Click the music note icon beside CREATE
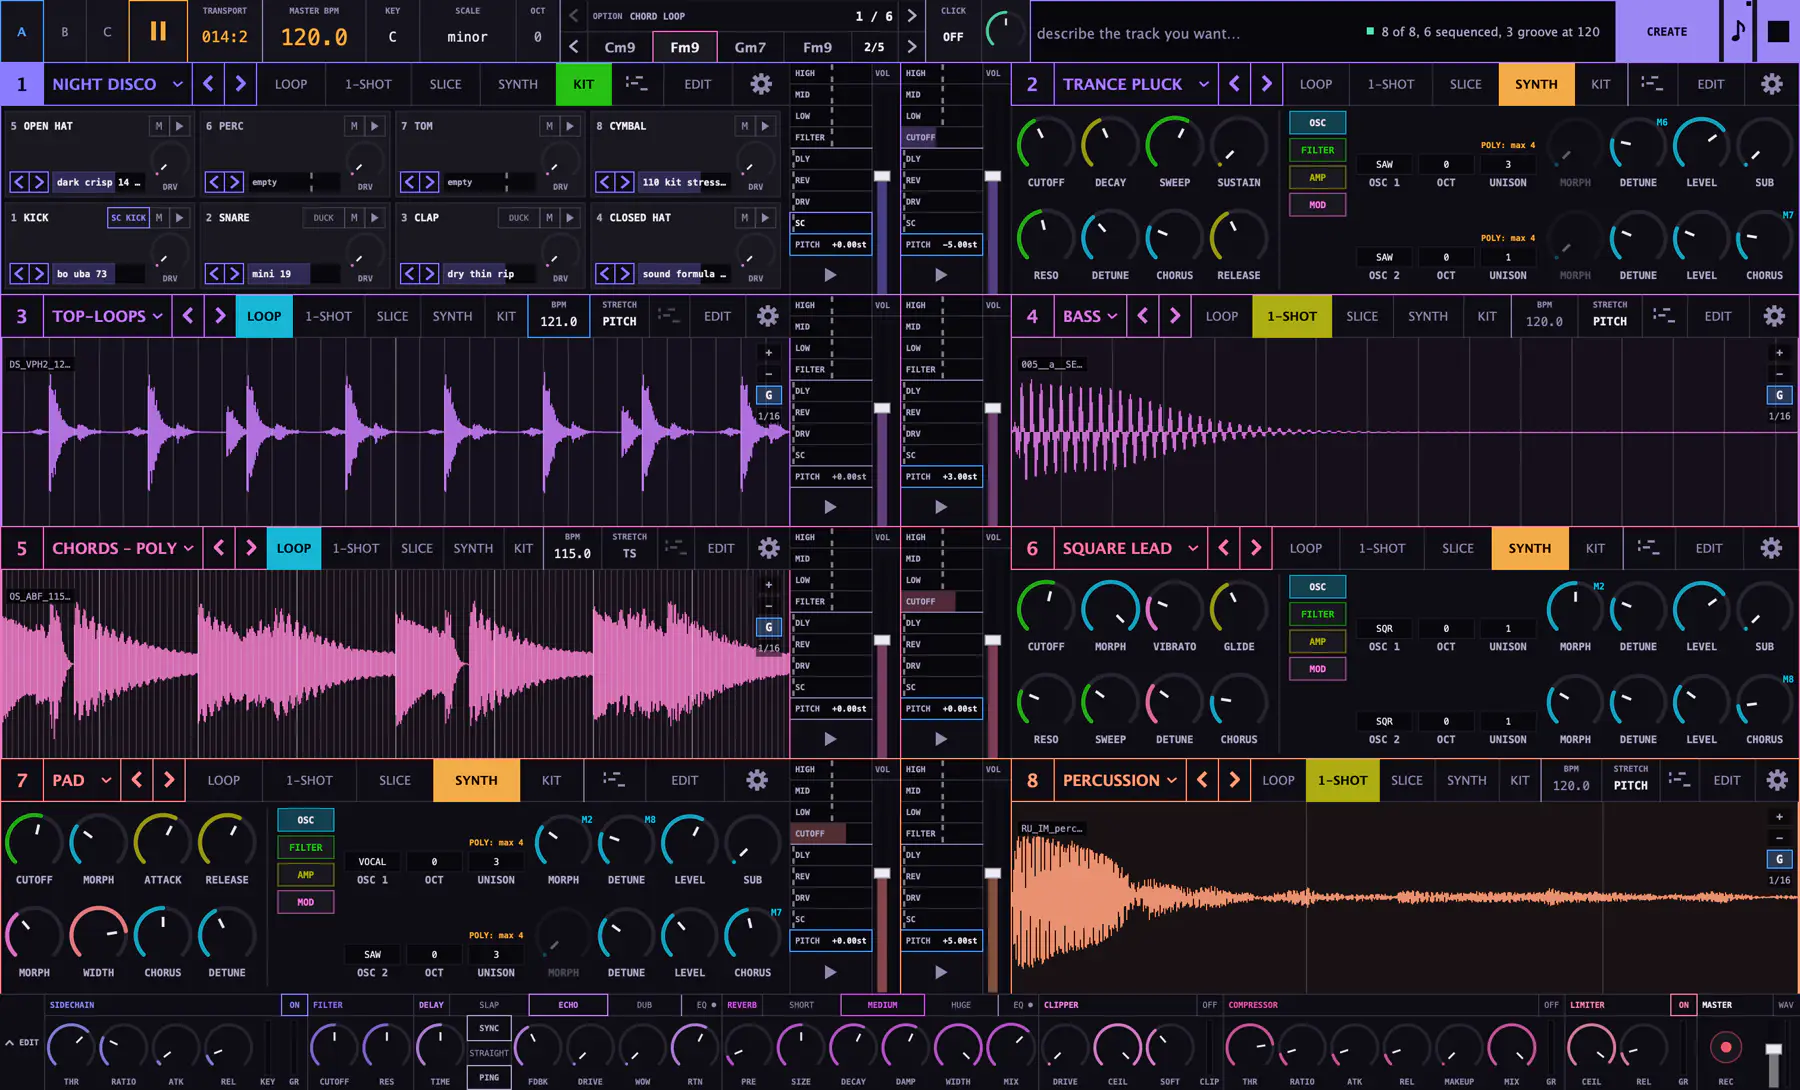 coord(1738,31)
